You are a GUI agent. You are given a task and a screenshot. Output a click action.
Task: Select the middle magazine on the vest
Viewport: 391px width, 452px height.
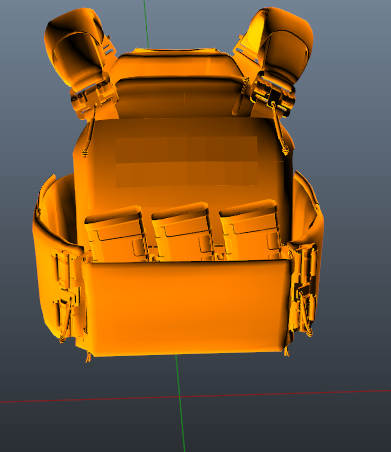(182, 231)
